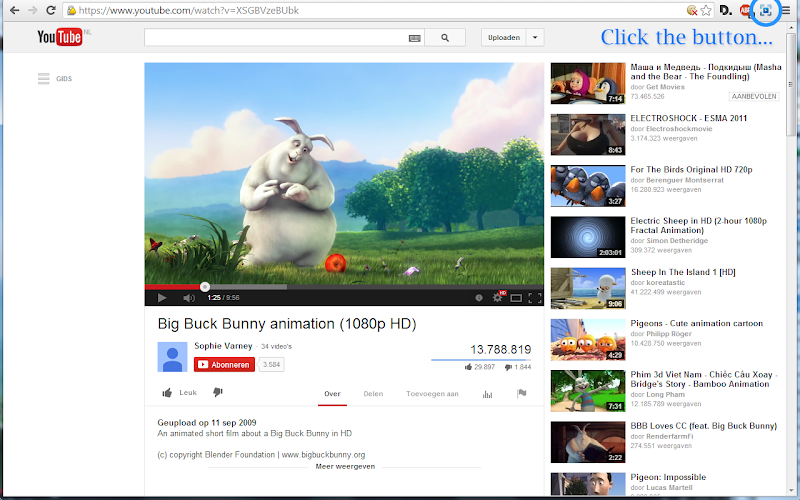The width and height of the screenshot is (800, 500).
Task: Click the Sophie Varney channel avatar
Action: click(x=172, y=357)
